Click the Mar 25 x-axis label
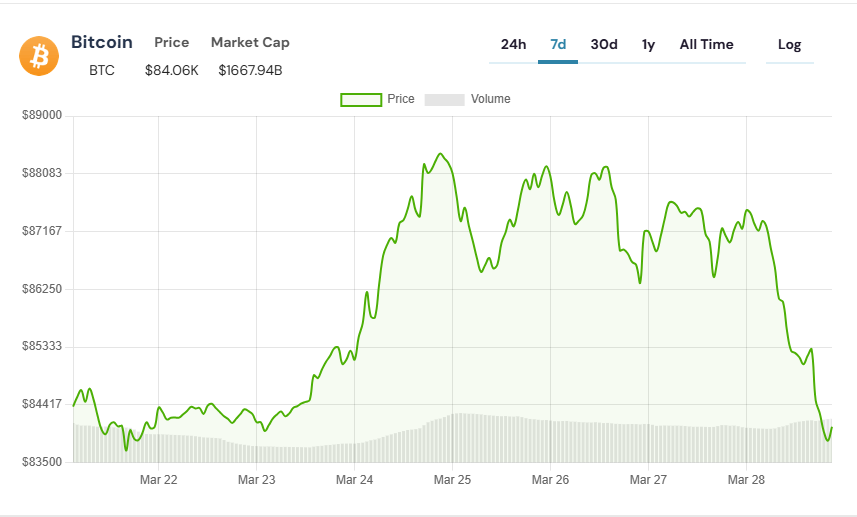 point(452,480)
